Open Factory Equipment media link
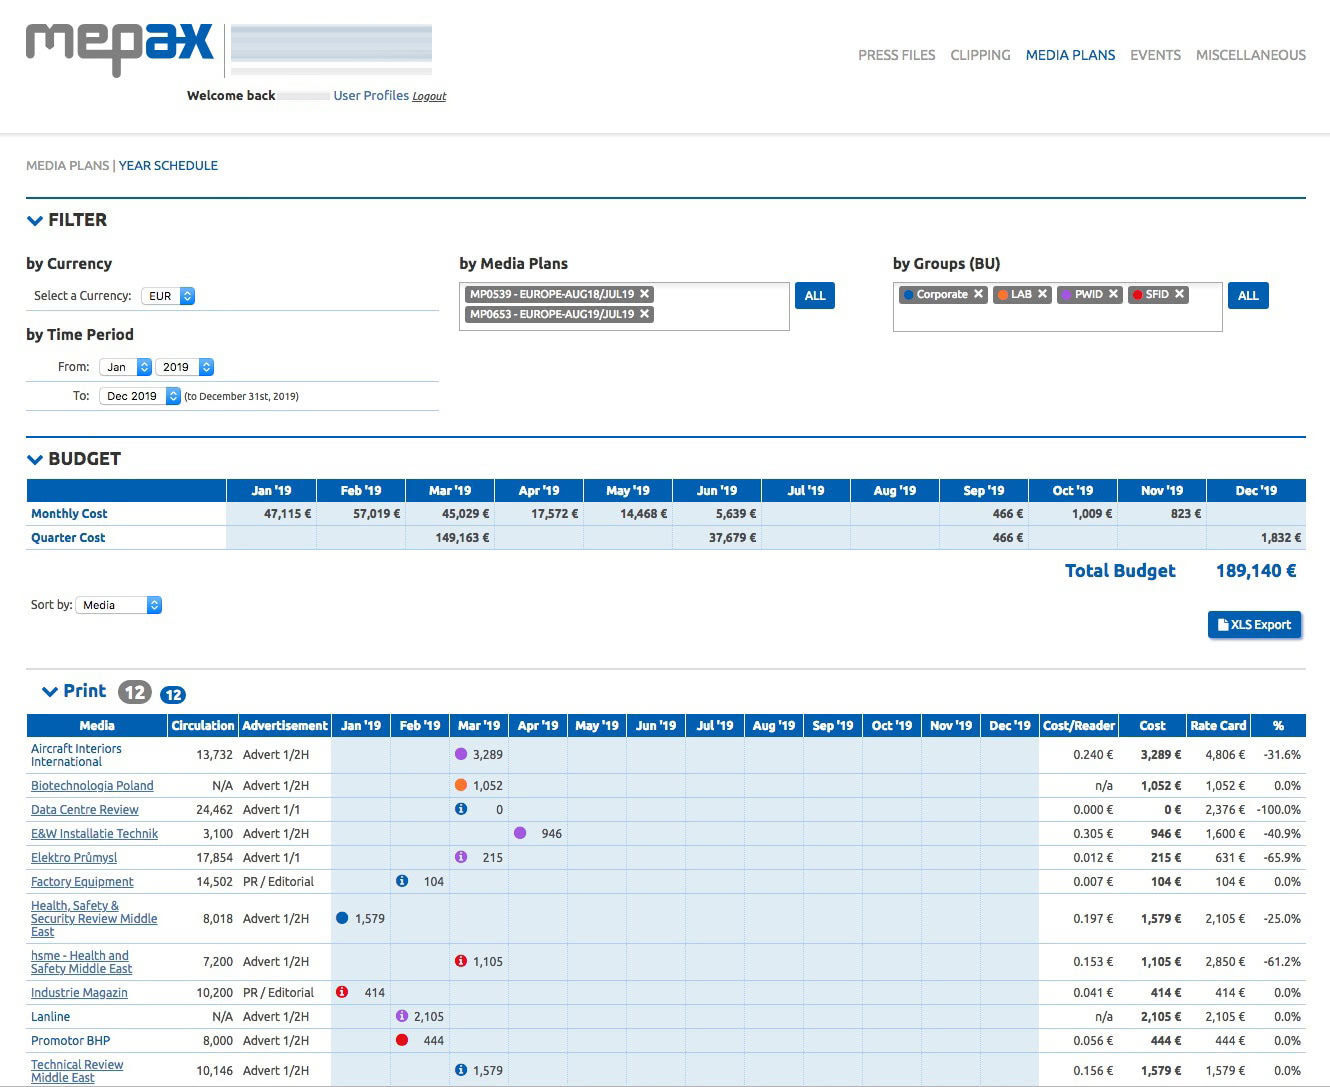1330x1087 pixels. coord(82,882)
